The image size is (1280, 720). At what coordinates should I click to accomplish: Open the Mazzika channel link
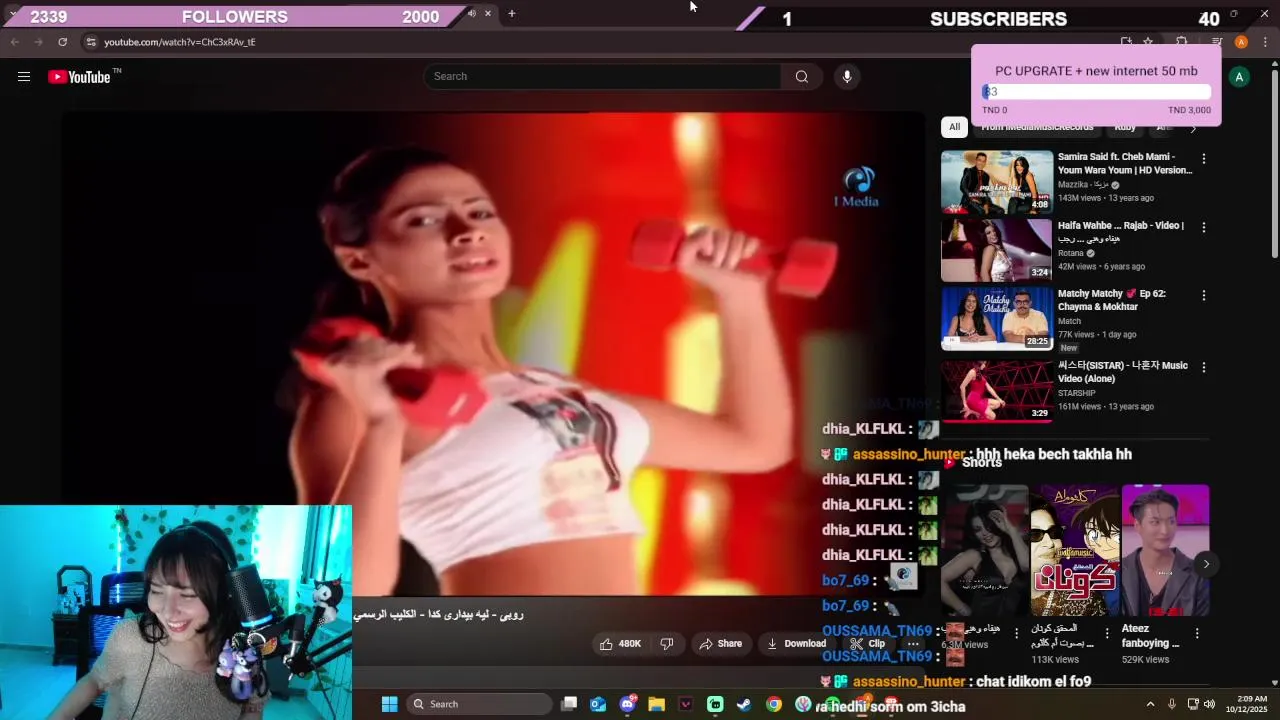tap(1083, 185)
